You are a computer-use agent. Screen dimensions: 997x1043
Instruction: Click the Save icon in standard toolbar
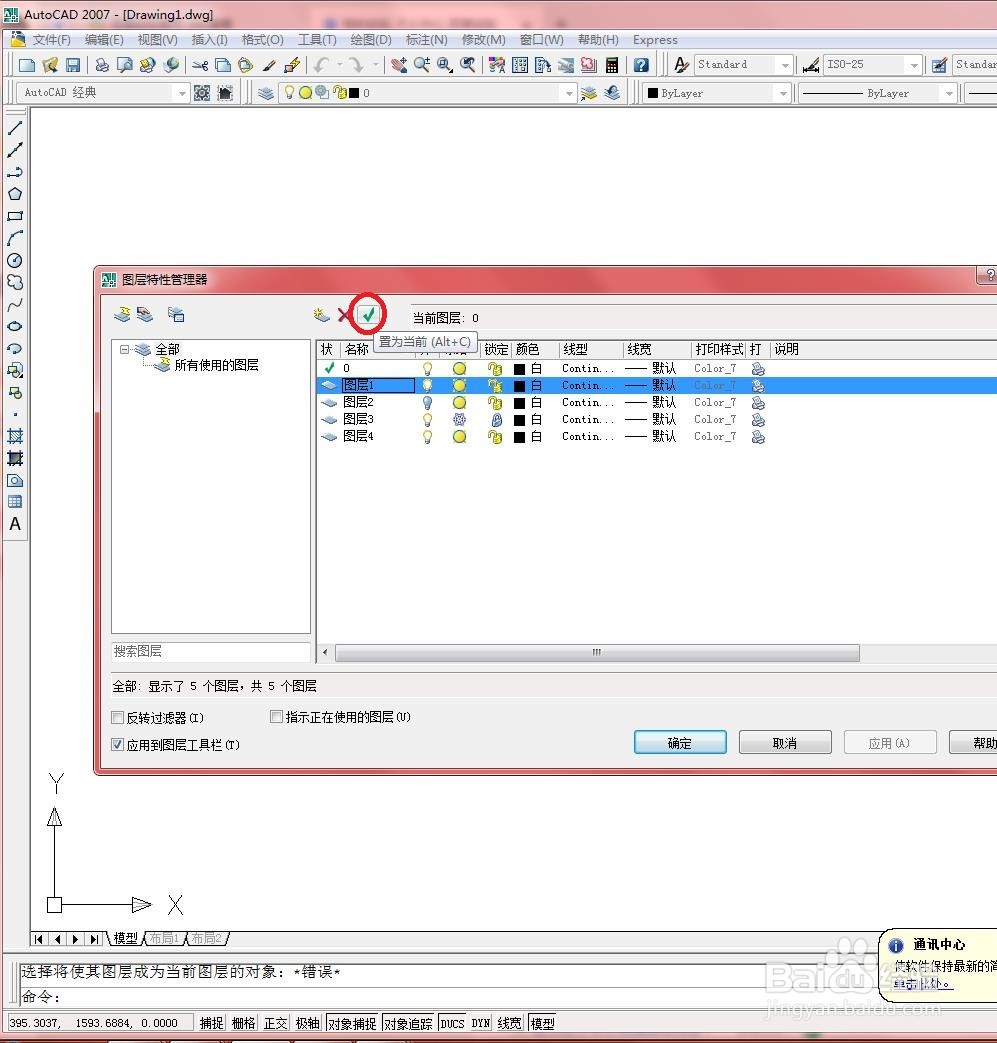pos(72,65)
